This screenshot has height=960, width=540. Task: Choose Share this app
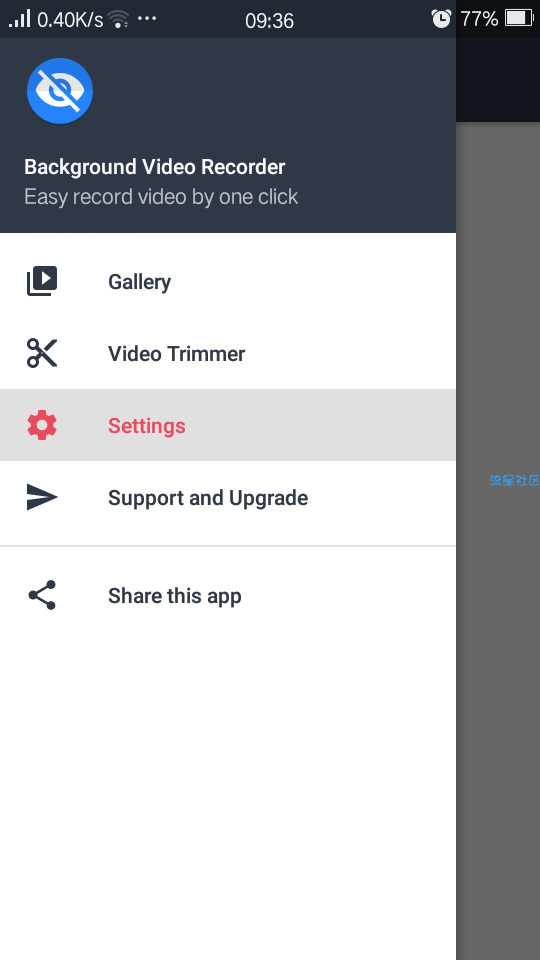[228, 595]
